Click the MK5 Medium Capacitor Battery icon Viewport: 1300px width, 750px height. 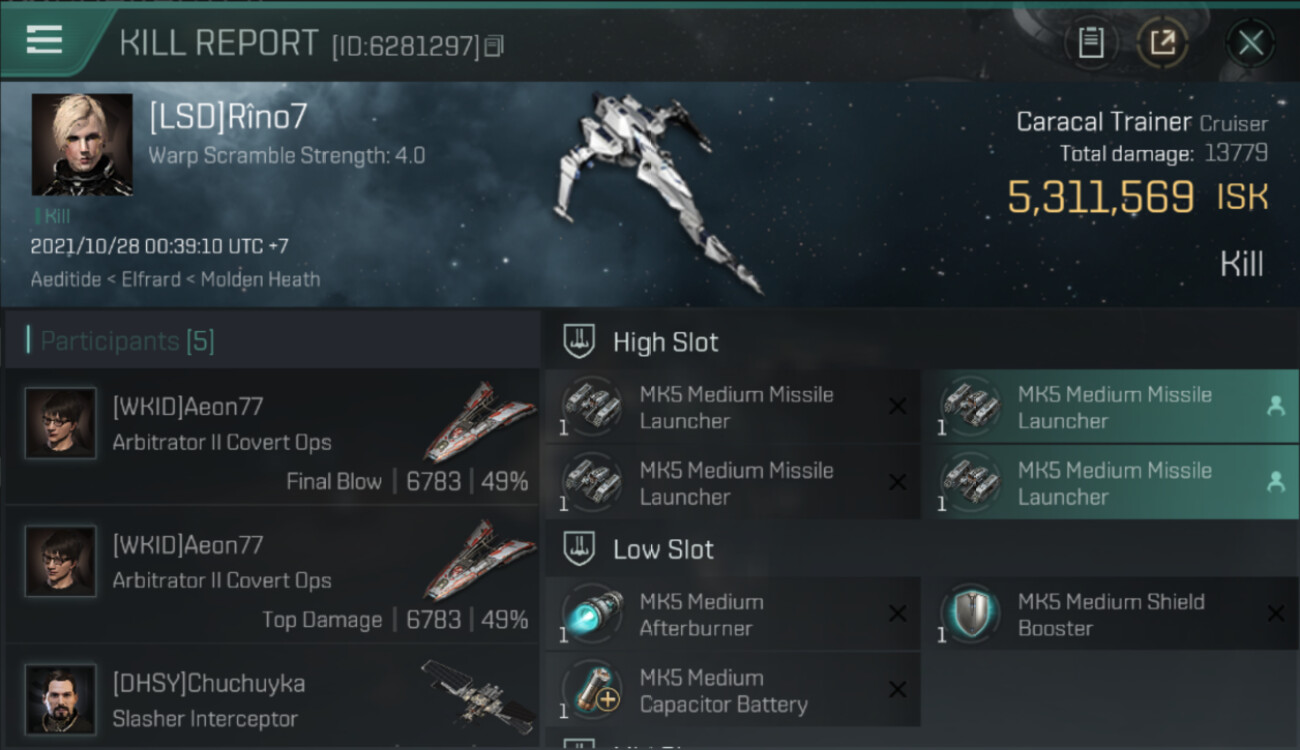pyautogui.click(x=592, y=690)
